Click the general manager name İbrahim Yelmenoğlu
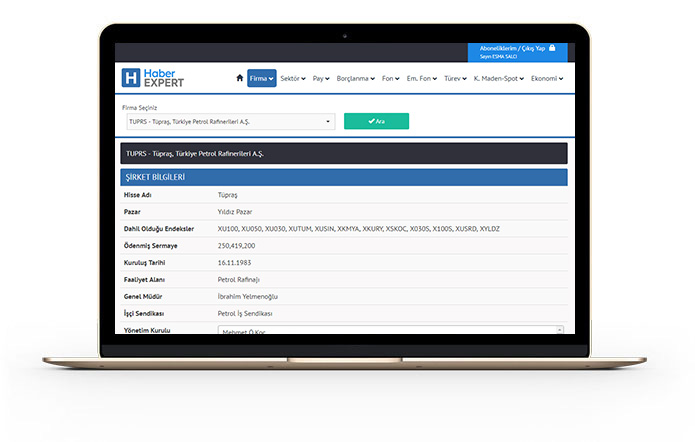This screenshot has width=695, height=442. click(x=248, y=297)
